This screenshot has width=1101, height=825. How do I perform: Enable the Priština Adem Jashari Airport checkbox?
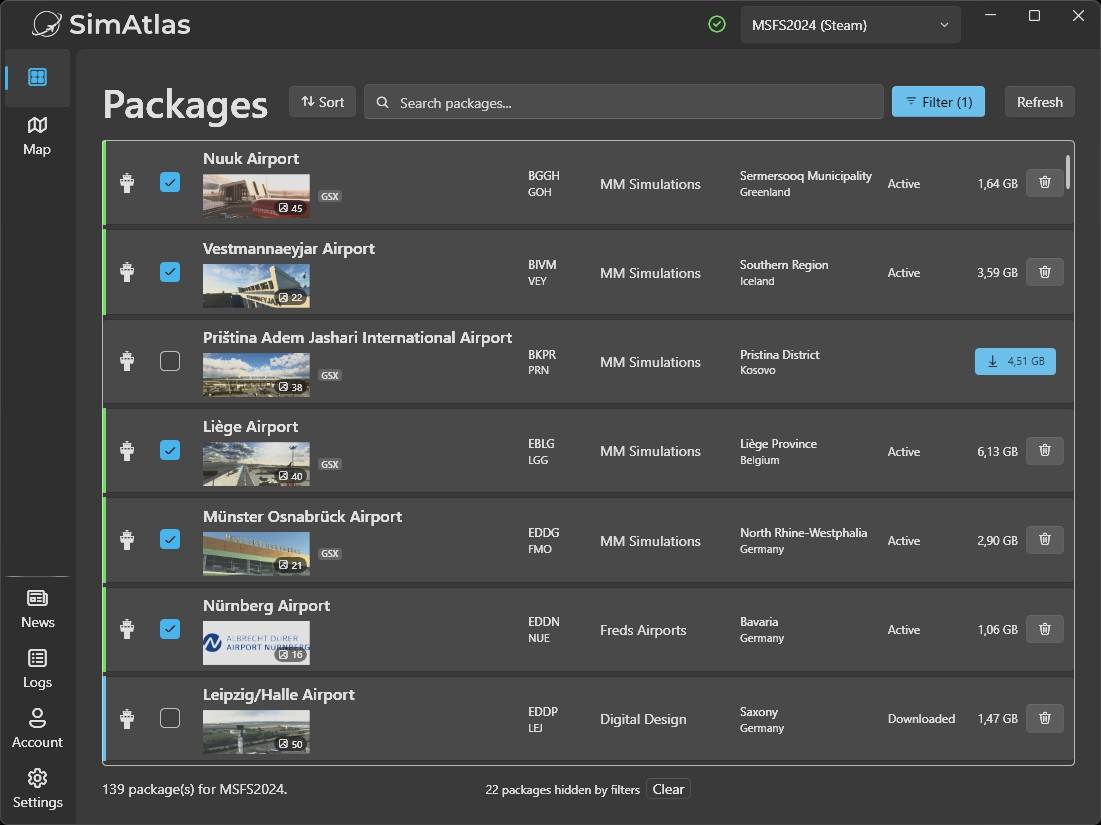(170, 361)
